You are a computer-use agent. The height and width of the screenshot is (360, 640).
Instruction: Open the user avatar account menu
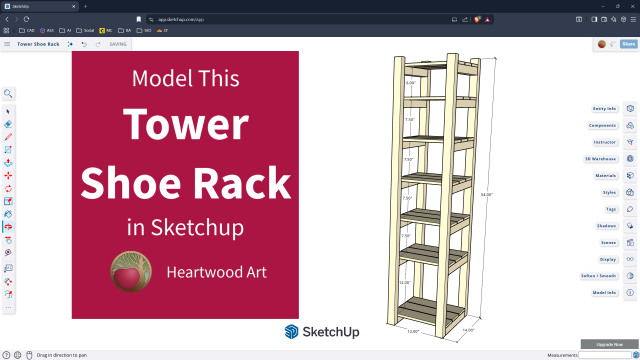pyautogui.click(x=602, y=44)
